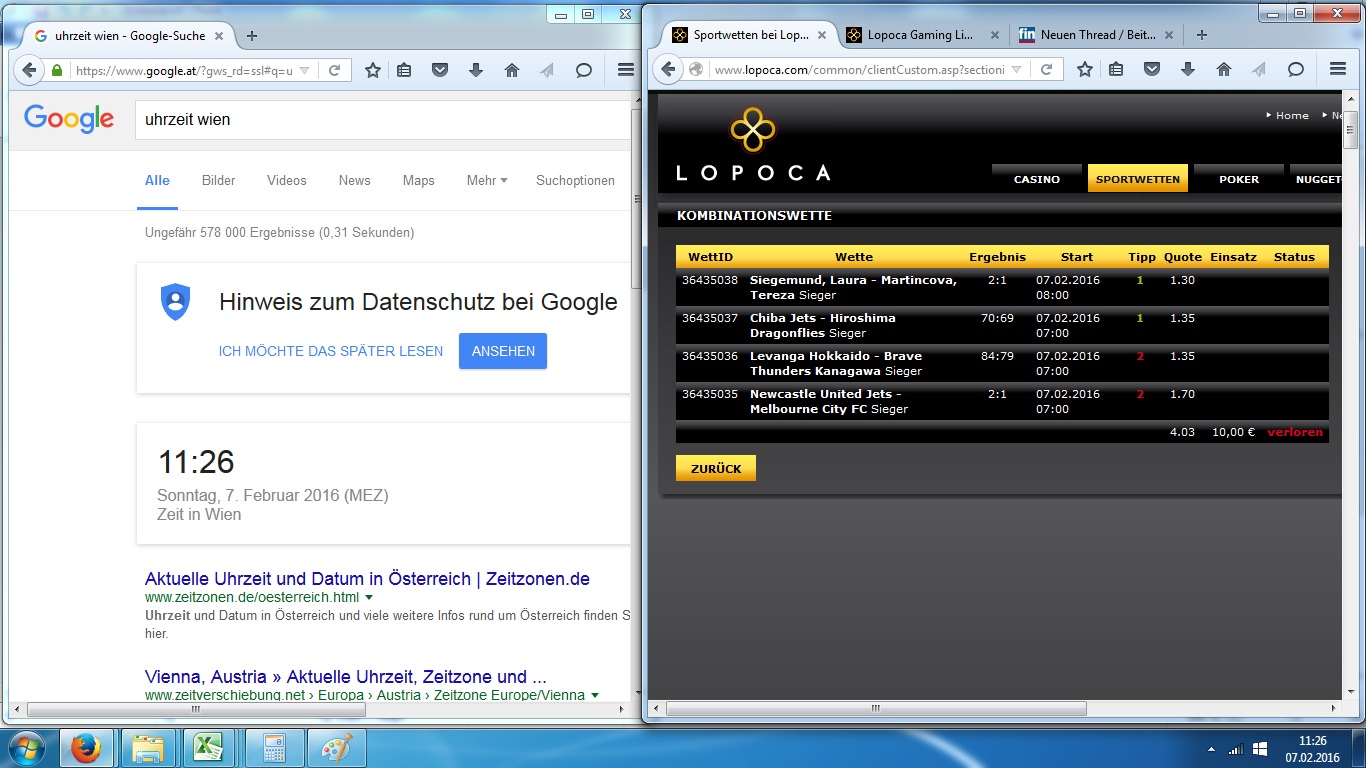Viewport: 1366px width, 768px height.
Task: Open Windows Start menu
Action: coord(25,748)
